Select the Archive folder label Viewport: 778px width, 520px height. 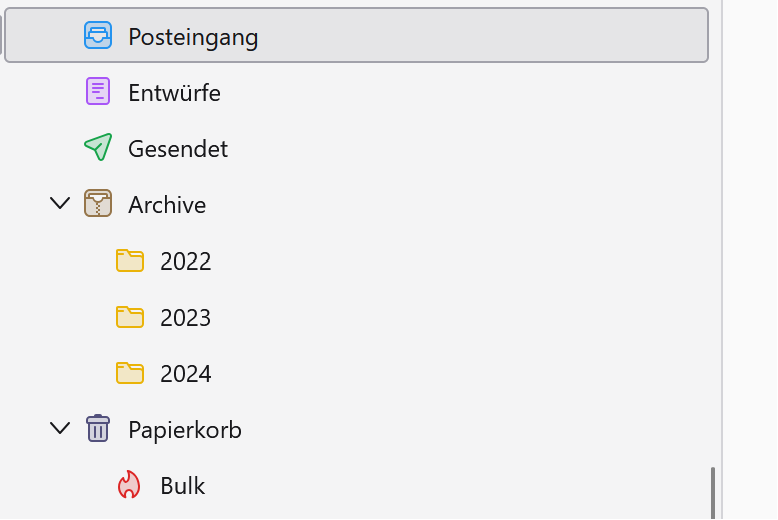pyautogui.click(x=167, y=205)
